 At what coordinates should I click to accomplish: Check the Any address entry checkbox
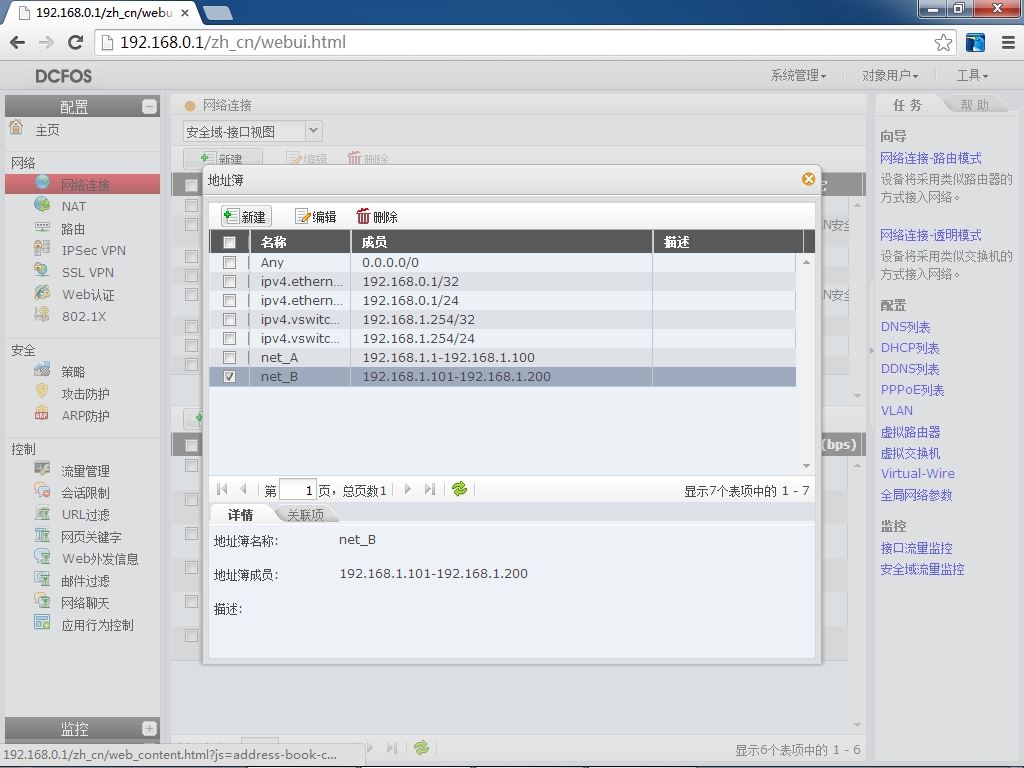(229, 263)
